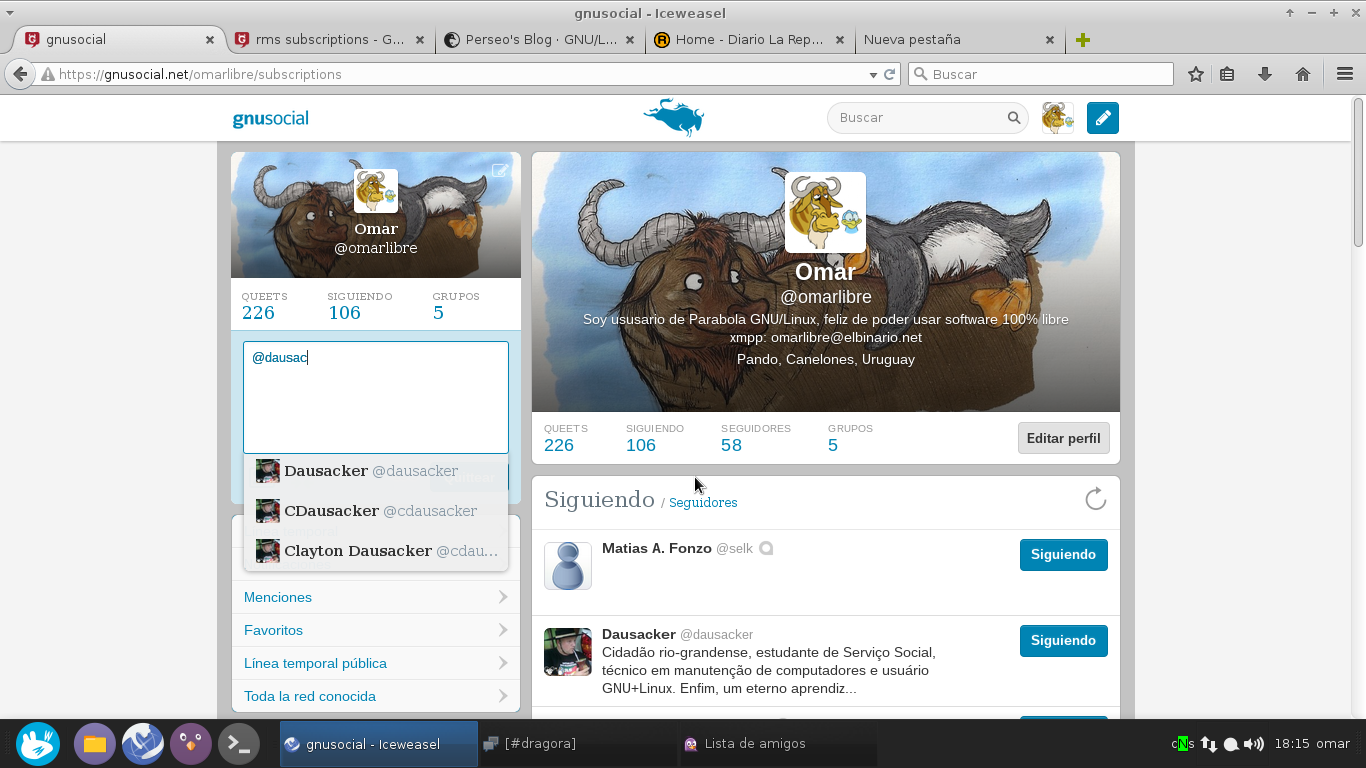Click the magnifier in the gnusocial search
The image size is (1366, 768).
point(1014,118)
